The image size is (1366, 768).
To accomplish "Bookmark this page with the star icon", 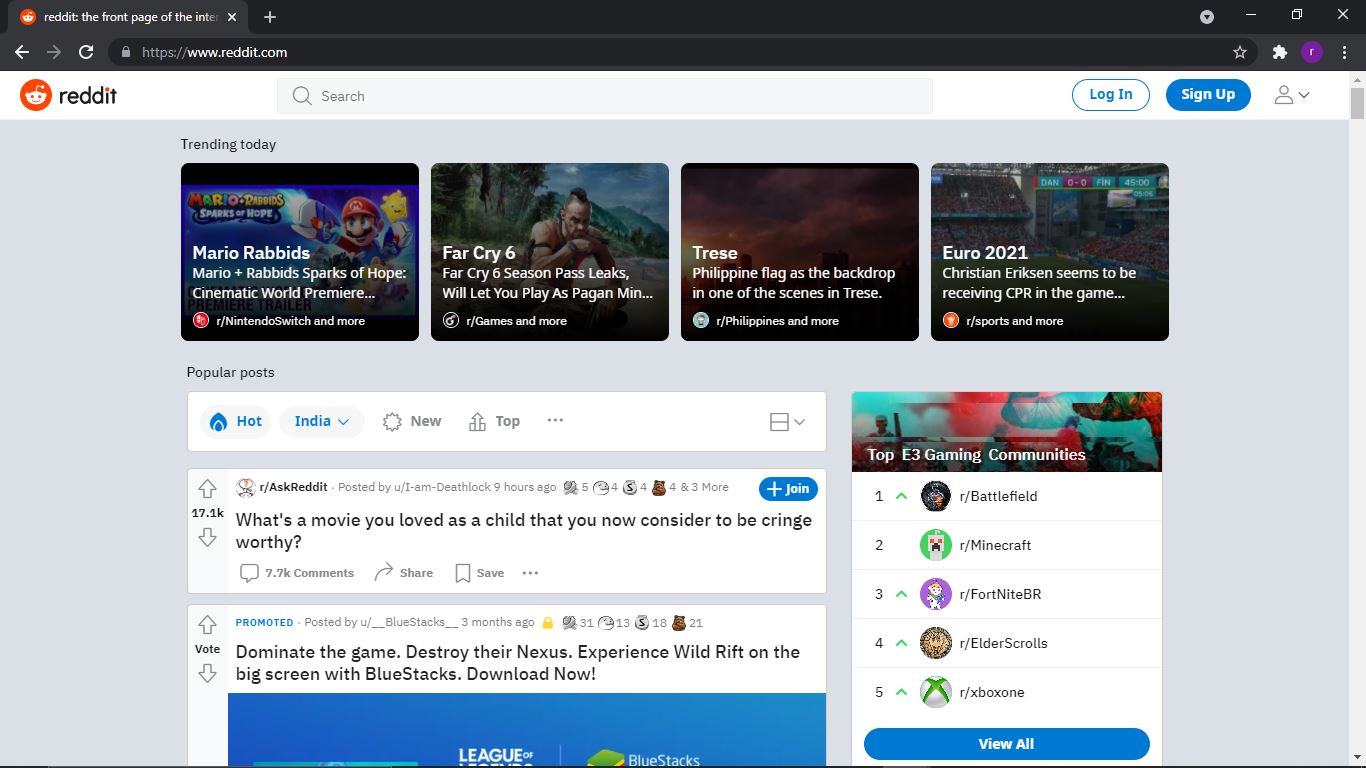I will pyautogui.click(x=1240, y=52).
